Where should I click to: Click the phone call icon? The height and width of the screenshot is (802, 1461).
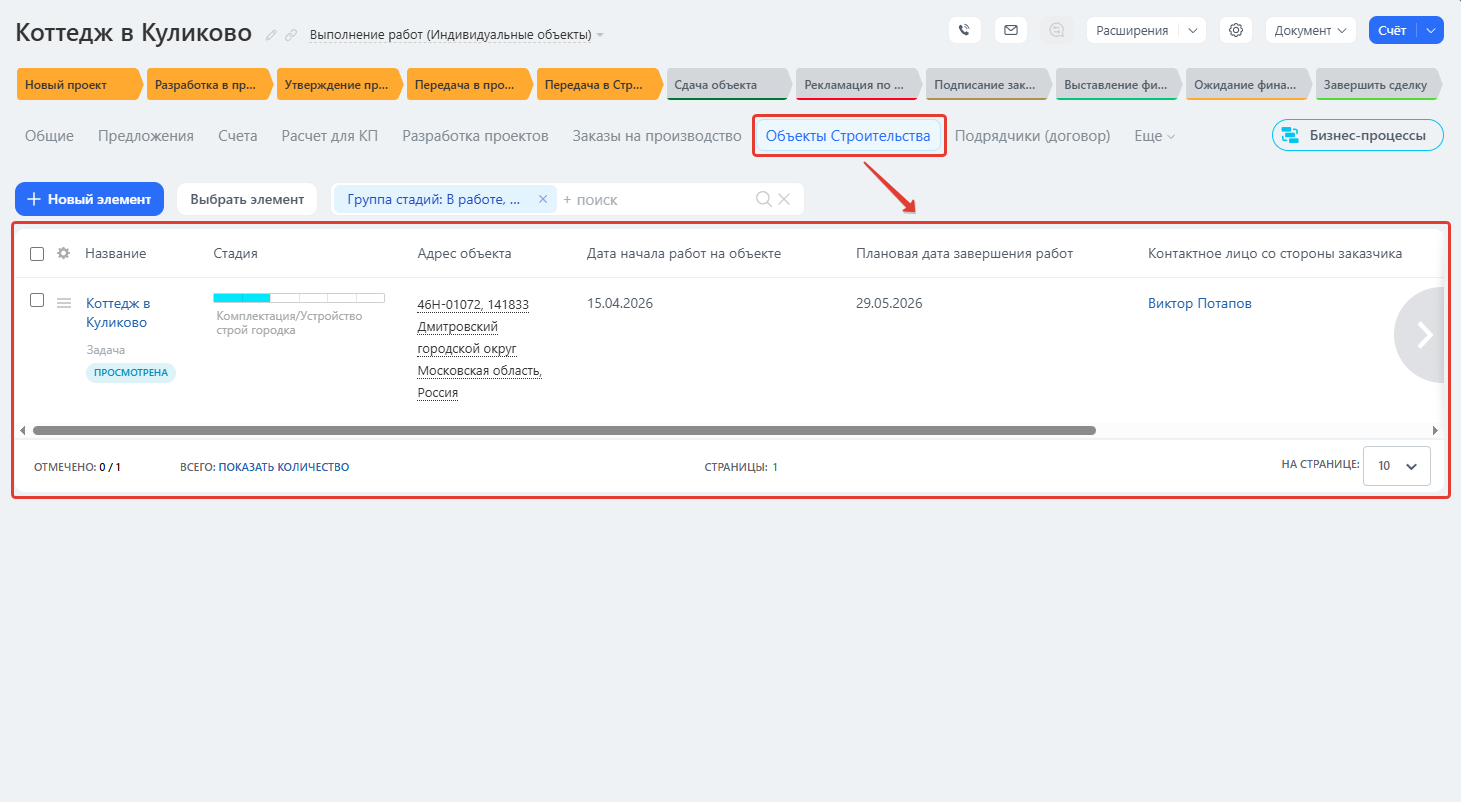click(964, 30)
